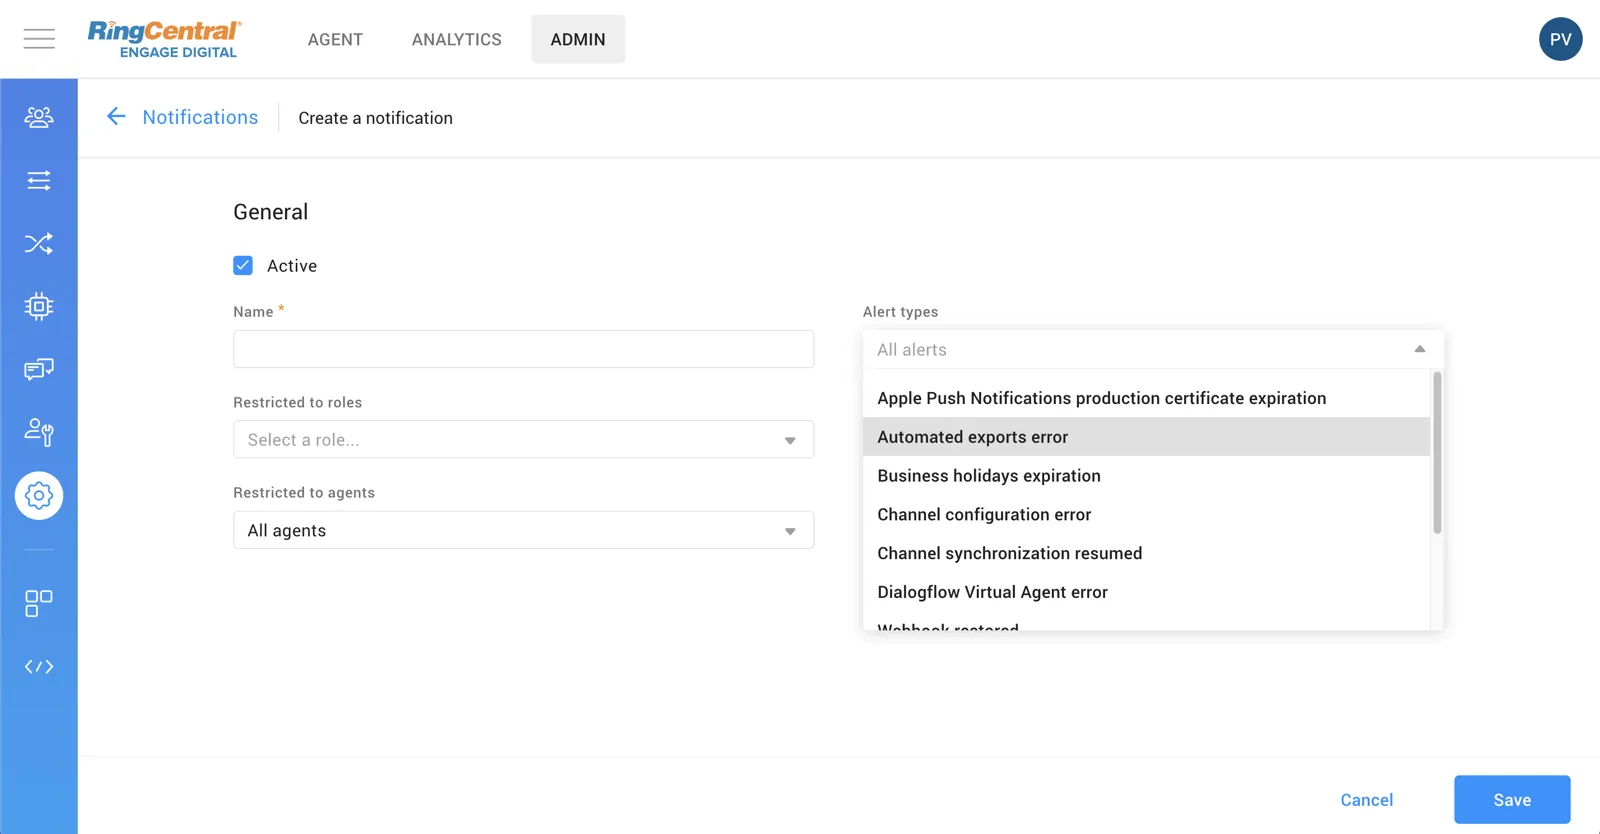1600x834 pixels.
Task: Click the Name input field
Action: 523,349
